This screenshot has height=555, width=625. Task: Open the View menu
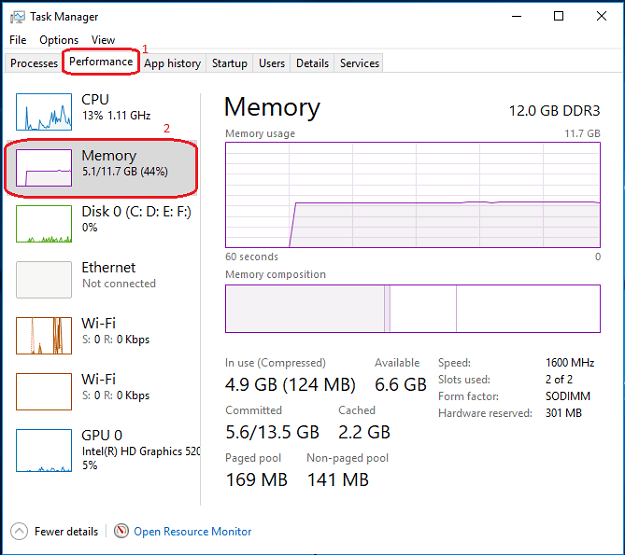pyautogui.click(x=103, y=40)
